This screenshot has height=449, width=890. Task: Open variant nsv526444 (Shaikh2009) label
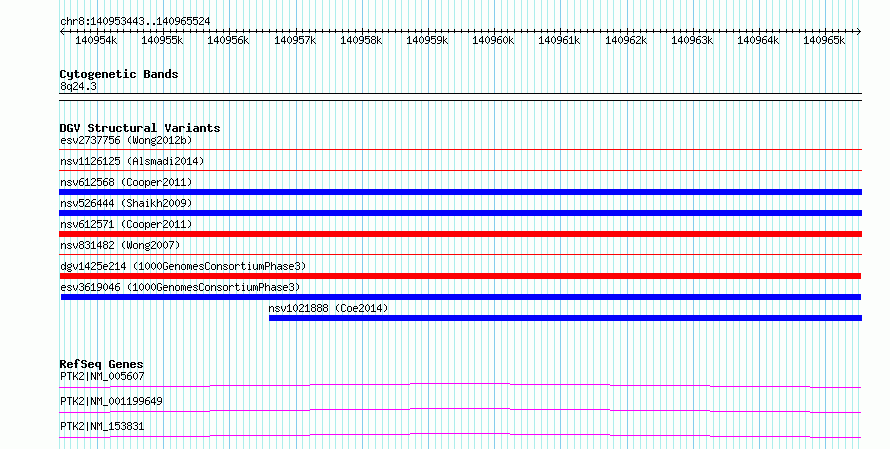(x=126, y=203)
